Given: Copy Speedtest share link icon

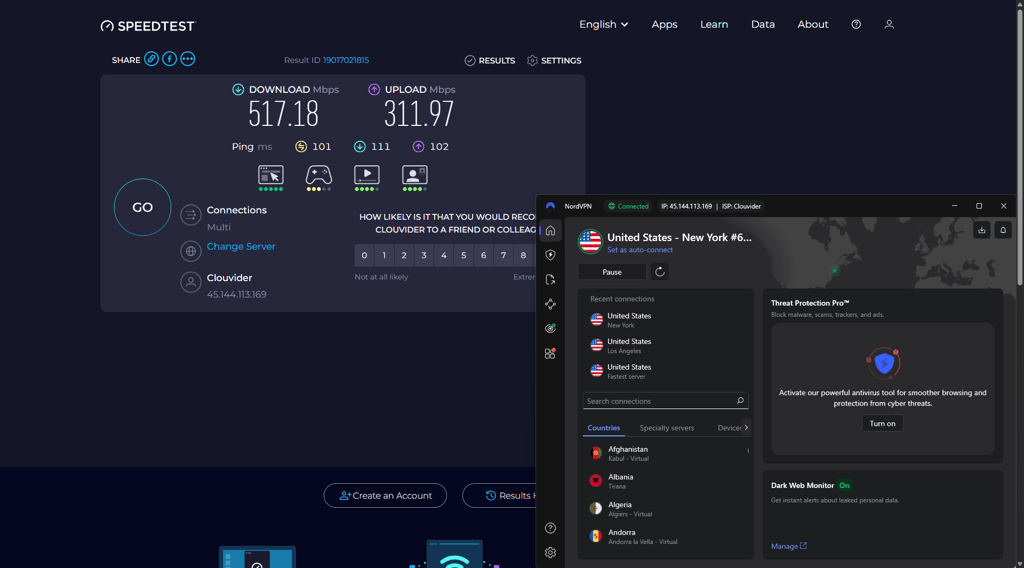Looking at the screenshot, I should point(151,59).
